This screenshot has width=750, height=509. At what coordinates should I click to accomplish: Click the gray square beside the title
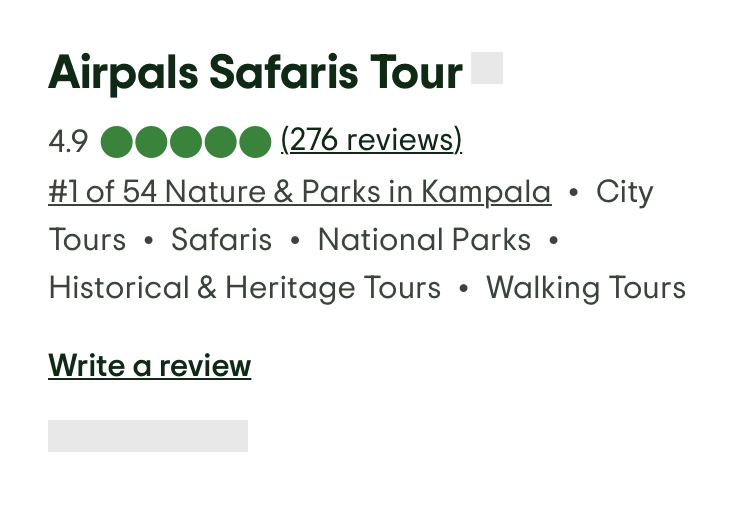tap(487, 68)
